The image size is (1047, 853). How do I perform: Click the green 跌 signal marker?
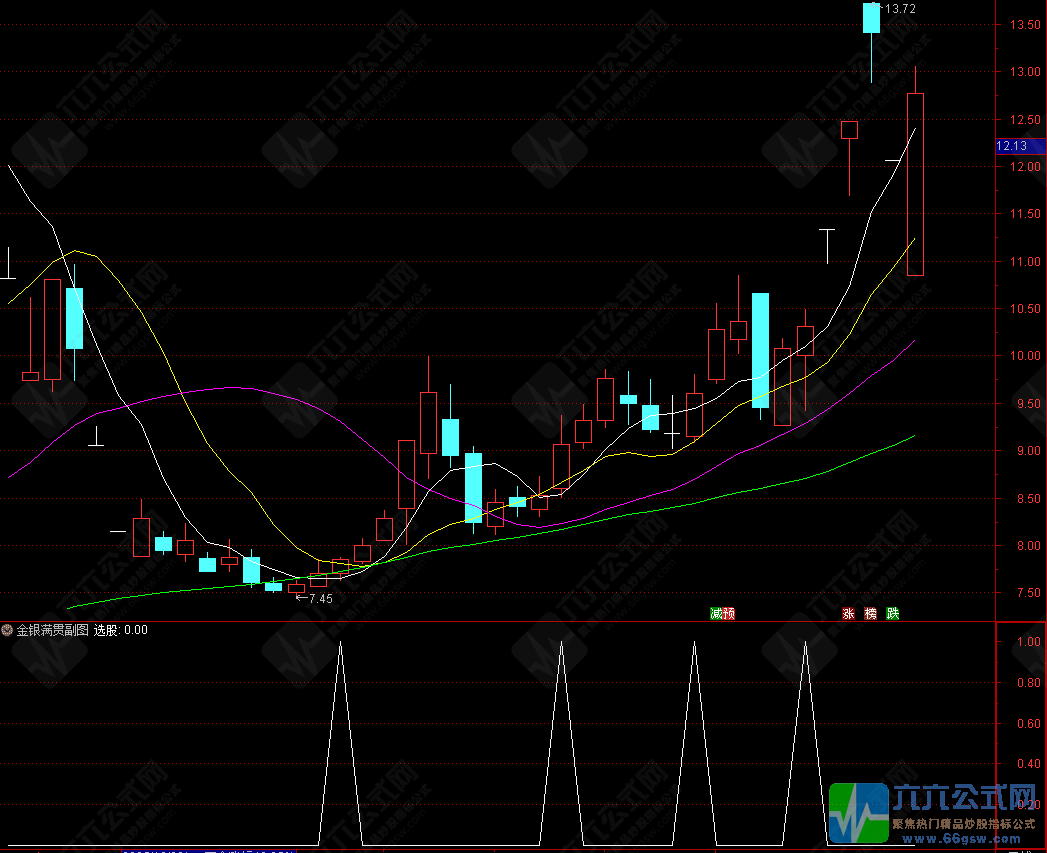click(x=893, y=613)
